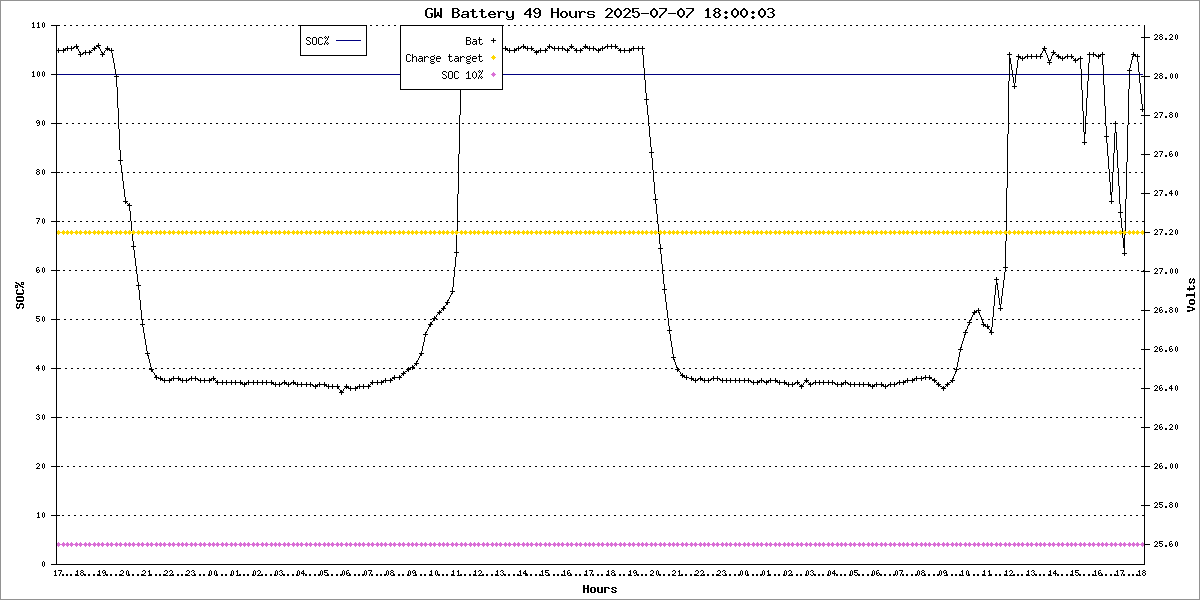Select the 26.20 Volts axis value
1200x600 pixels.
pyautogui.click(x=1166, y=427)
